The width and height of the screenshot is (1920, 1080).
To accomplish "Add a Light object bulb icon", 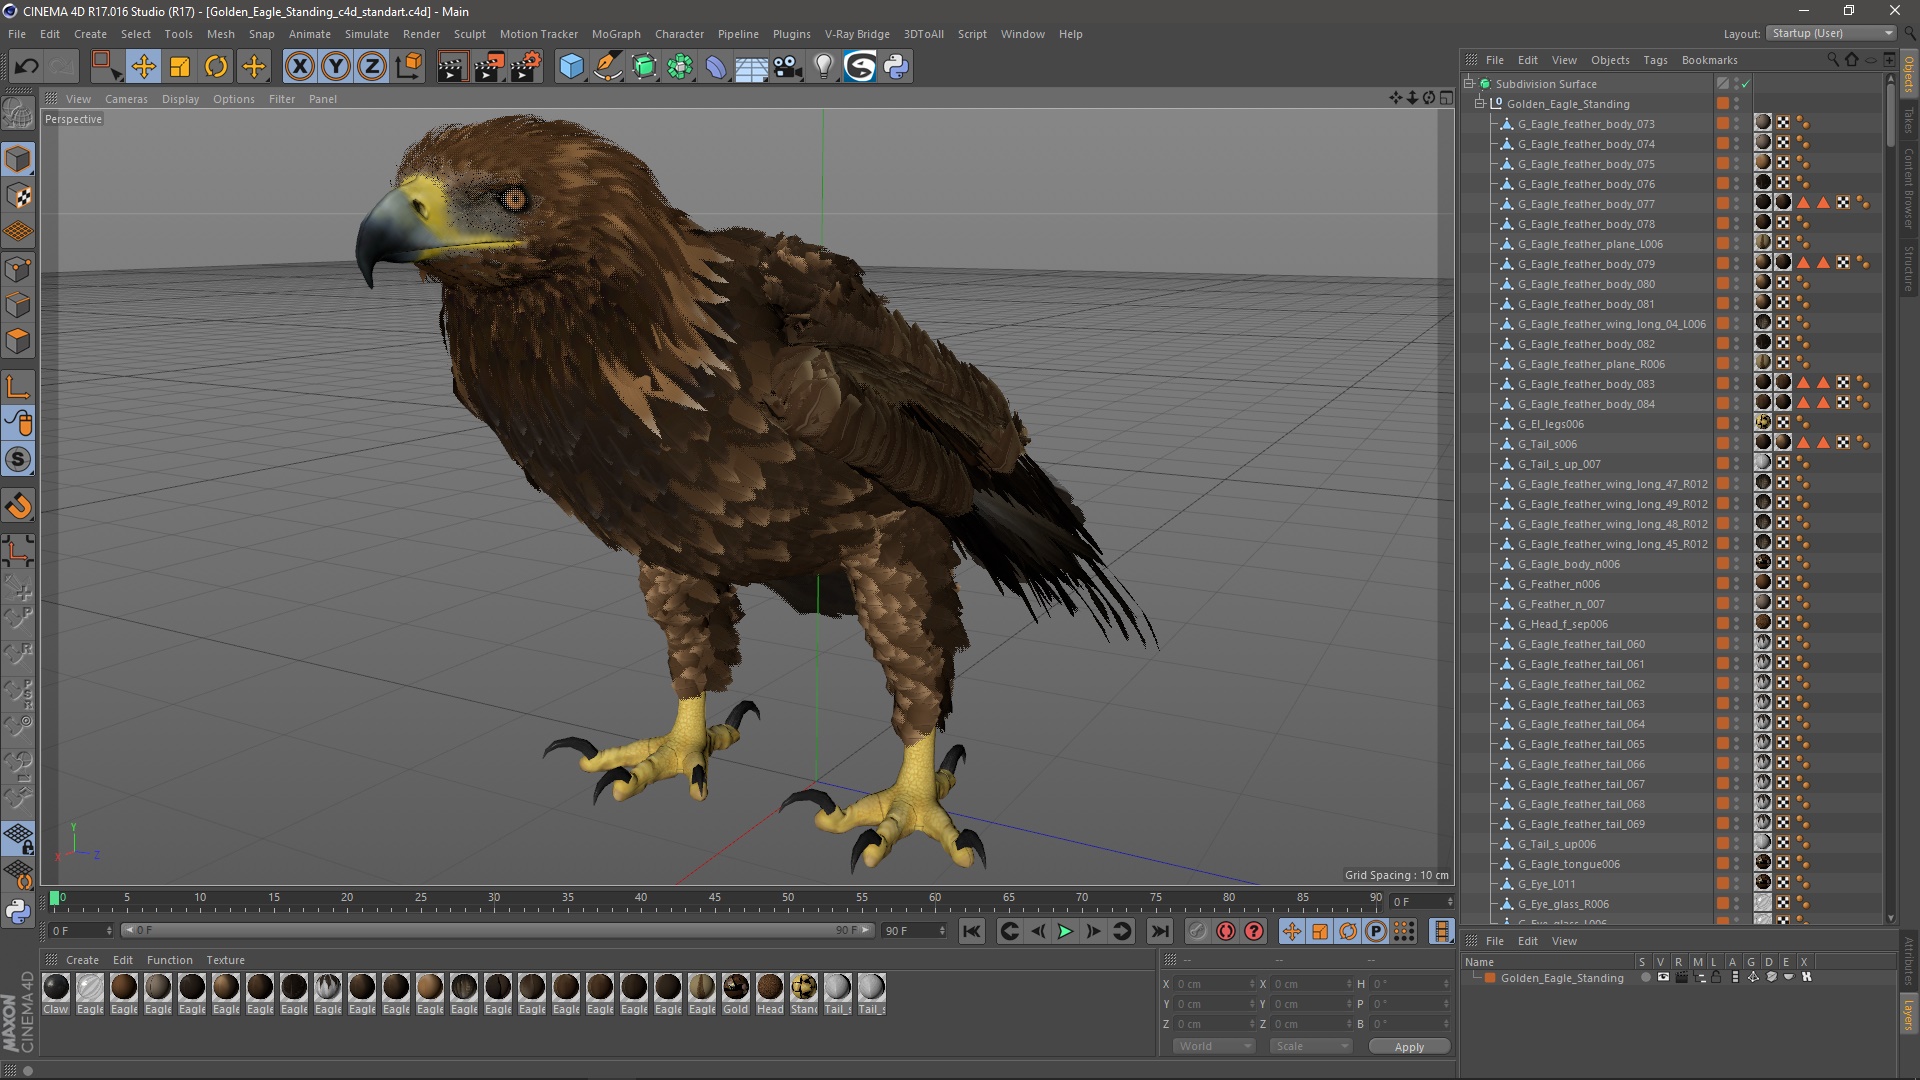I will 823,67.
